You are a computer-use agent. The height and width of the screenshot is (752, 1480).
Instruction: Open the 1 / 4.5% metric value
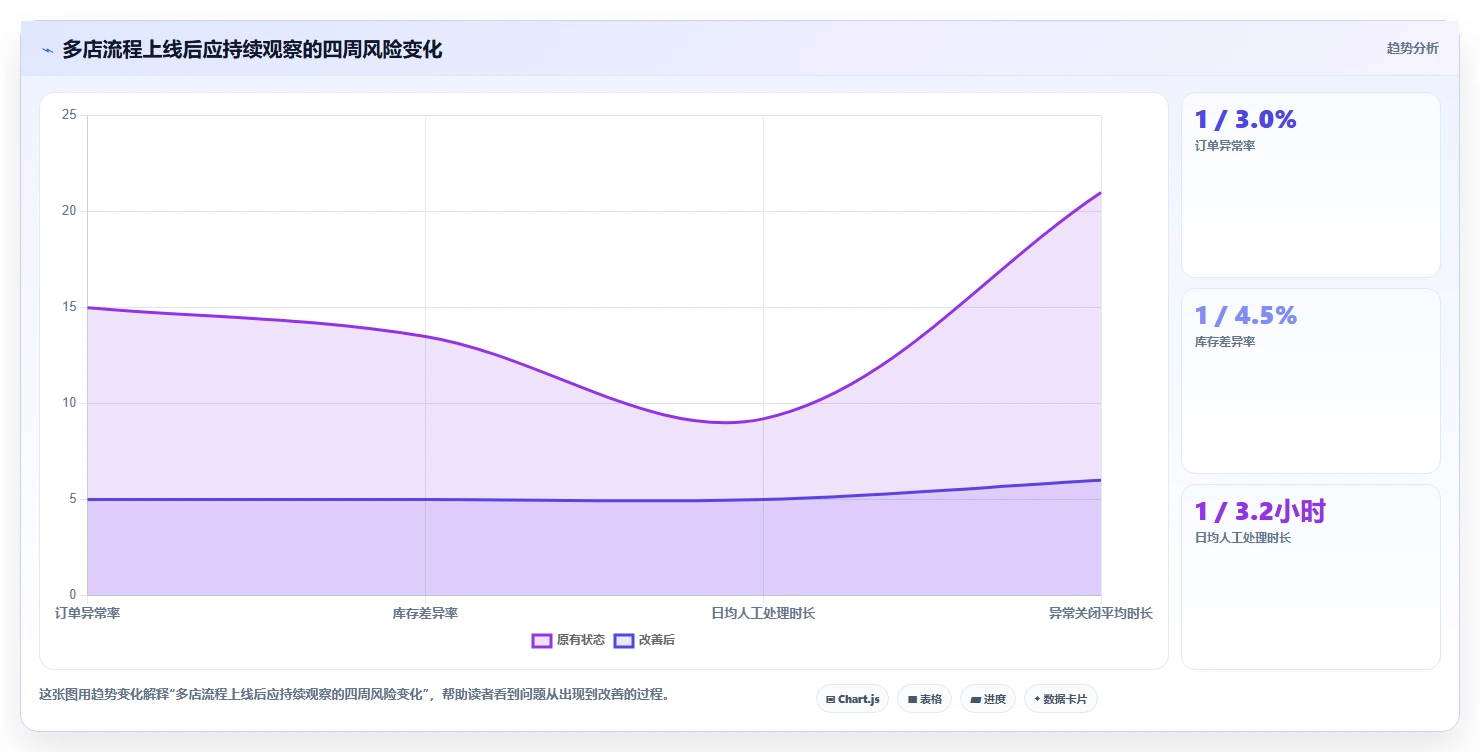[1245, 315]
